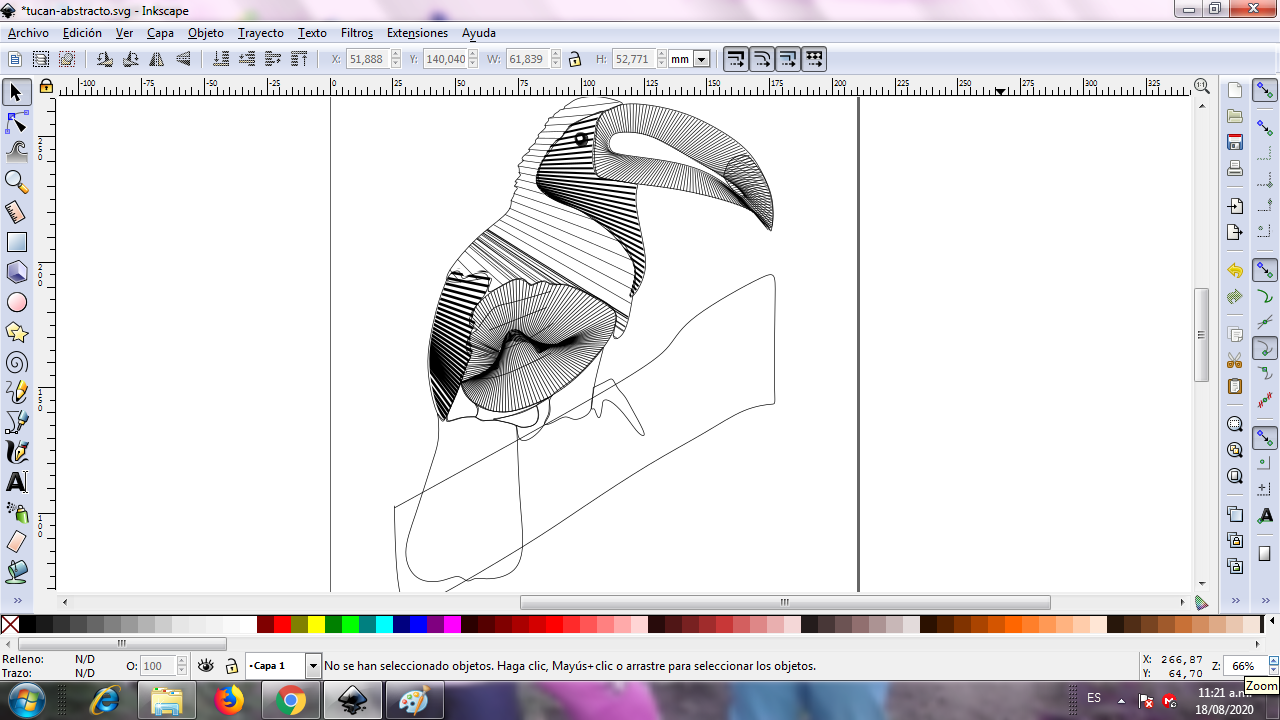Viewport: 1280px width, 720px height.
Task: Select the Text tool
Action: 16,482
